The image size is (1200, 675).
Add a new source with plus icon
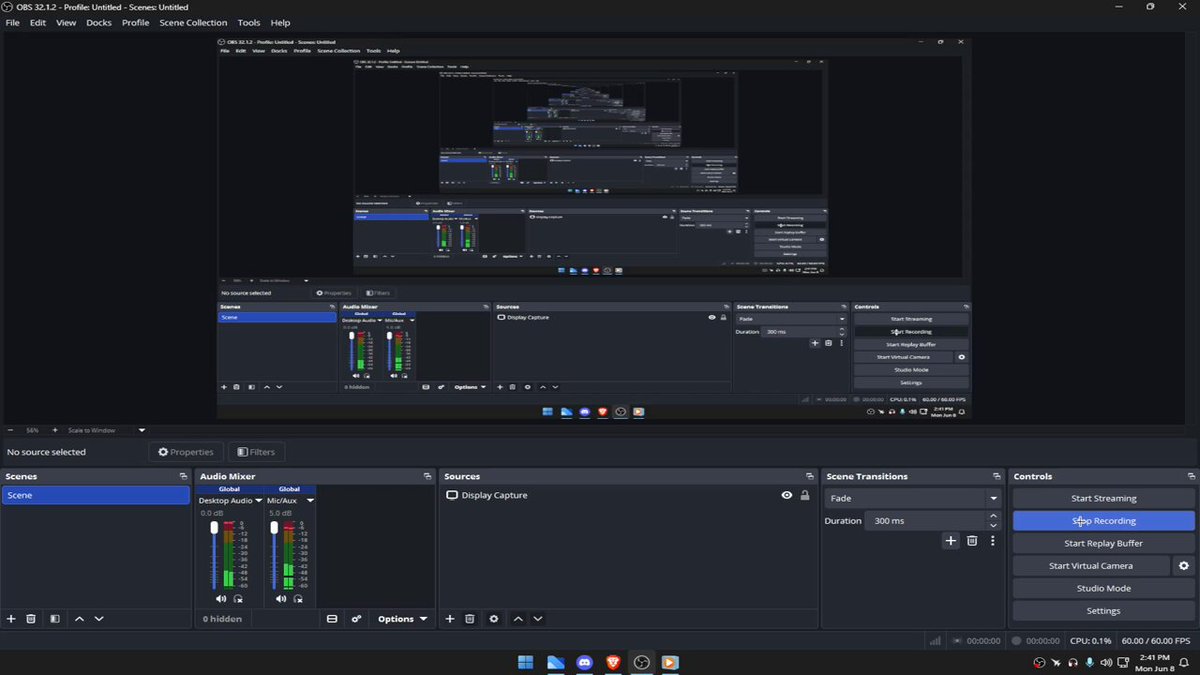tap(450, 619)
